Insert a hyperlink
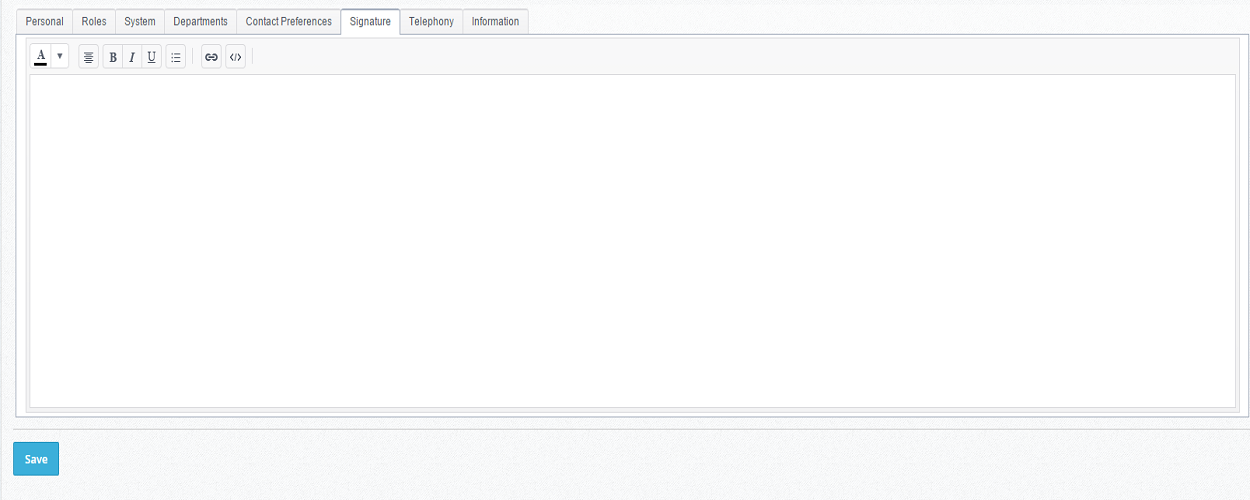This screenshot has height=500, width=1250. click(211, 57)
